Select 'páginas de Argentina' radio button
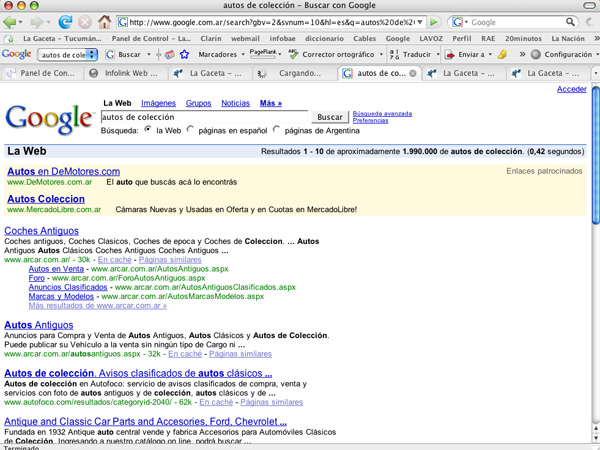The image size is (600, 450). coord(277,130)
